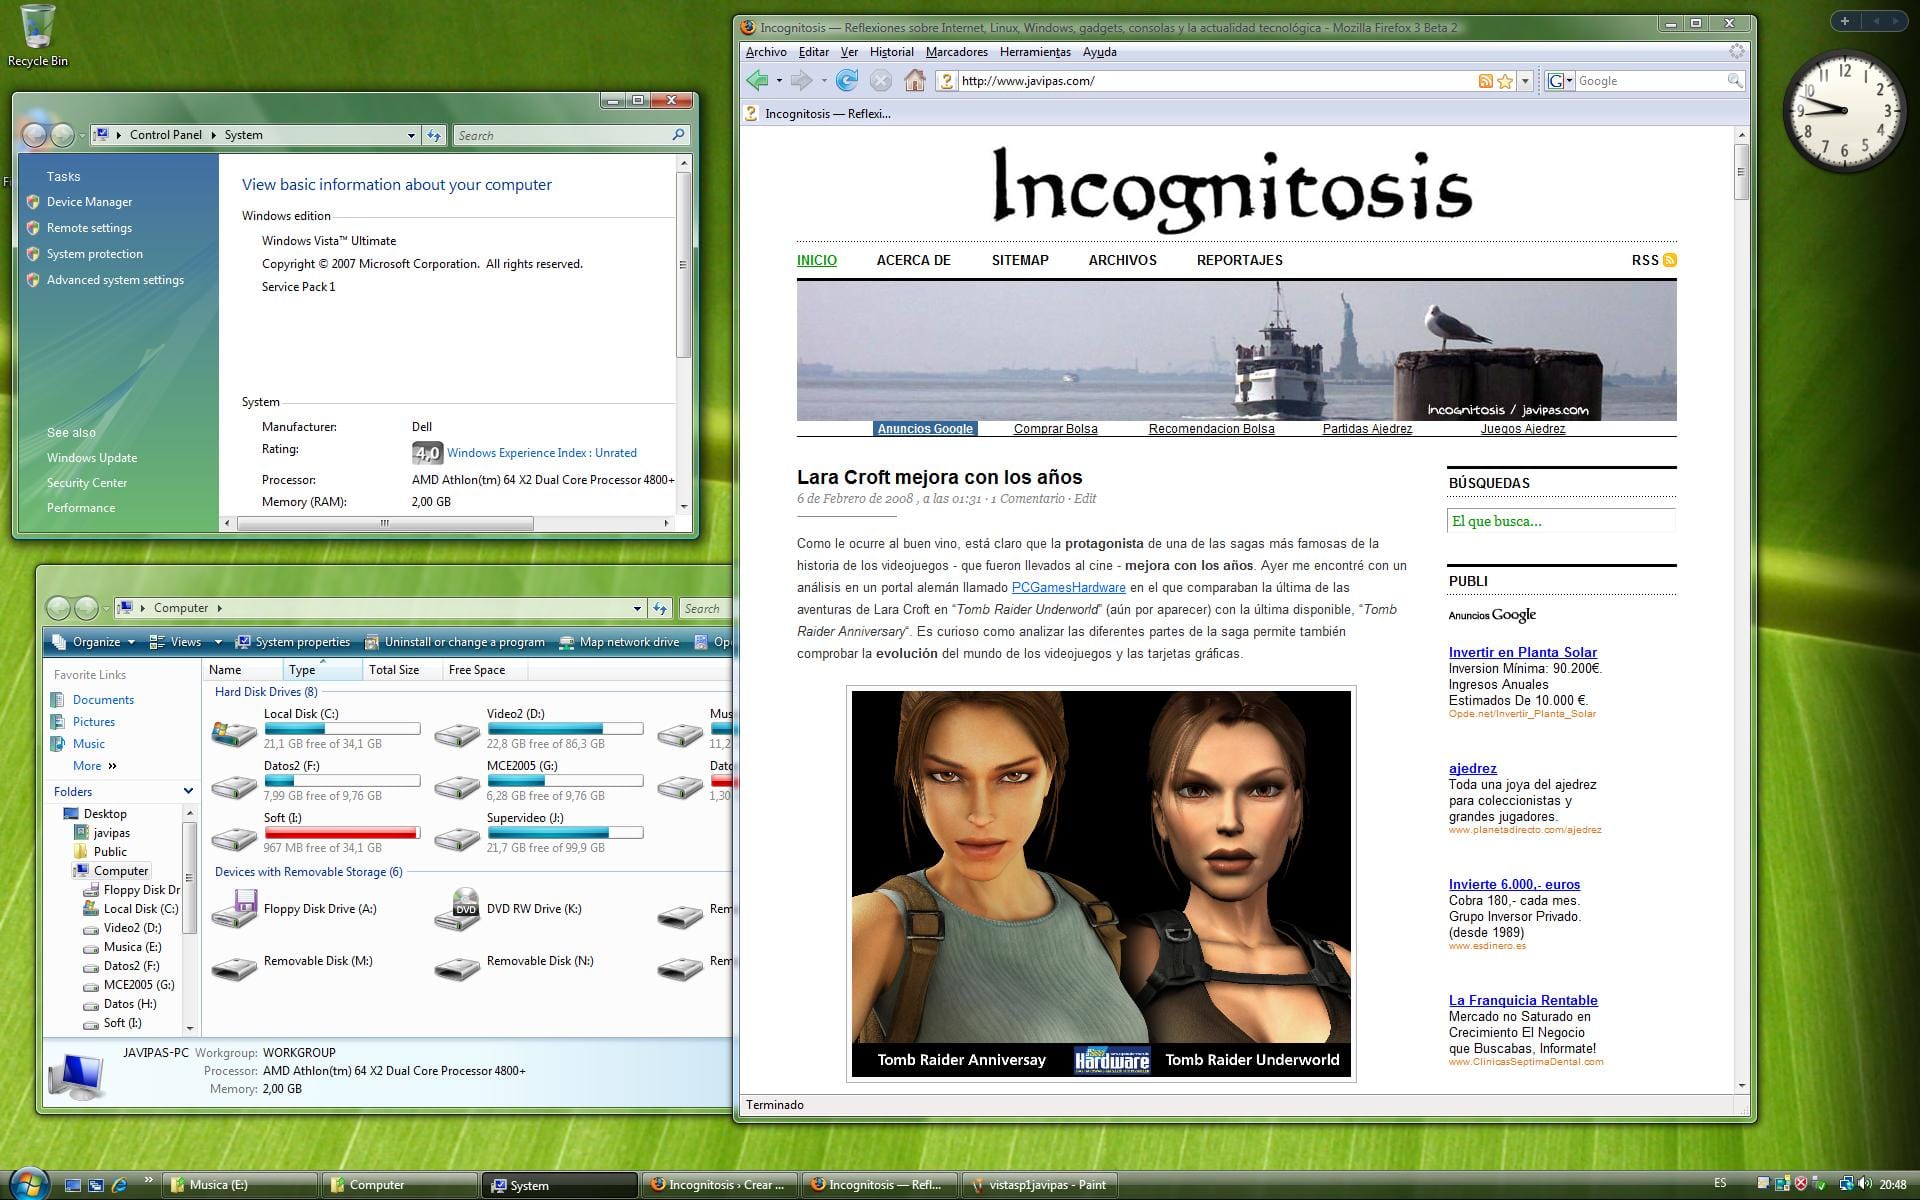Viewport: 1920px width, 1200px height.
Task: Open Device Manager from the System tasks pane
Action: [x=88, y=201]
